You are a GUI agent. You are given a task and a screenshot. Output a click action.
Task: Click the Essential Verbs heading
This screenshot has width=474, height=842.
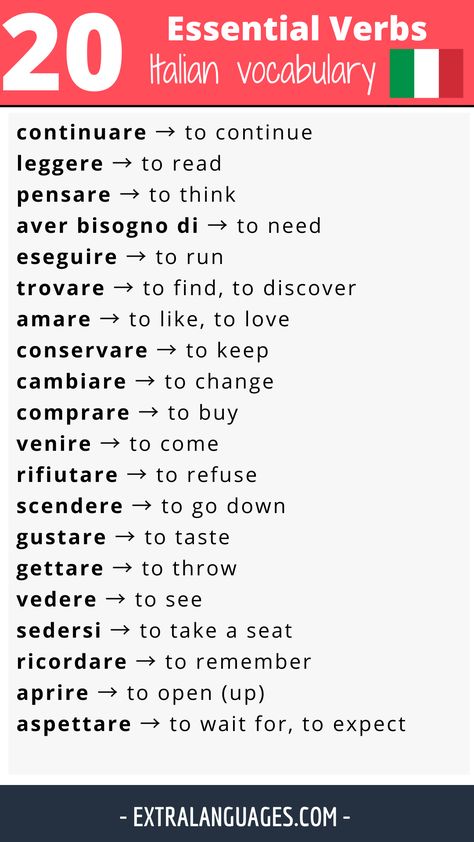(x=297, y=28)
